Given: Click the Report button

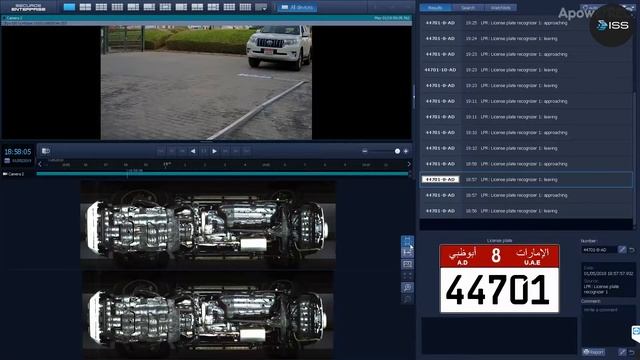Looking at the screenshot, I should [x=593, y=352].
